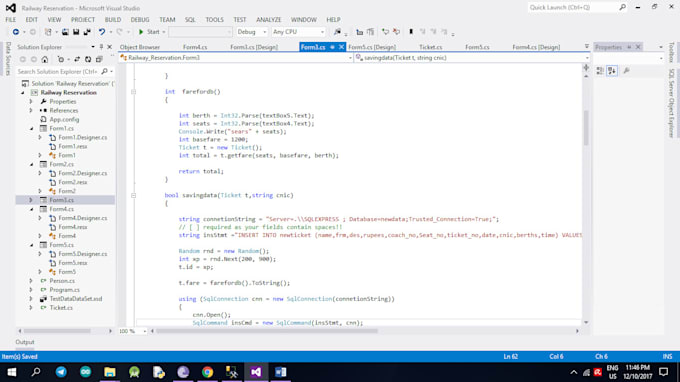This screenshot has width=680, height=382.
Task: Switch to the Ticket.cs tab
Action: (430, 47)
